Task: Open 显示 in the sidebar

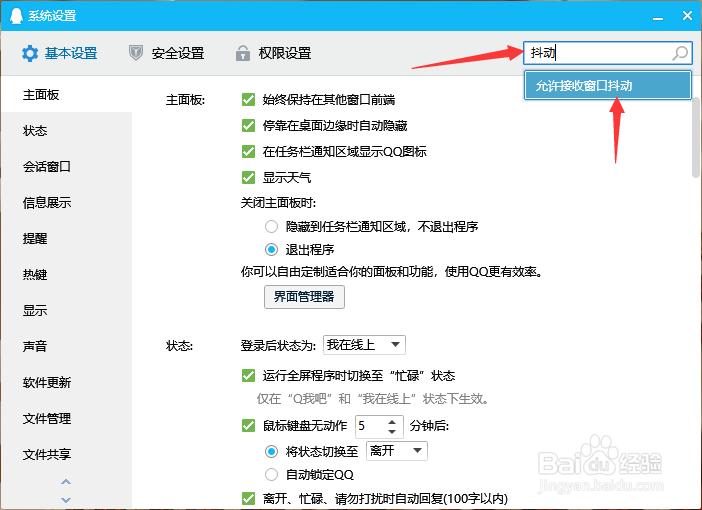Action: (x=66, y=310)
